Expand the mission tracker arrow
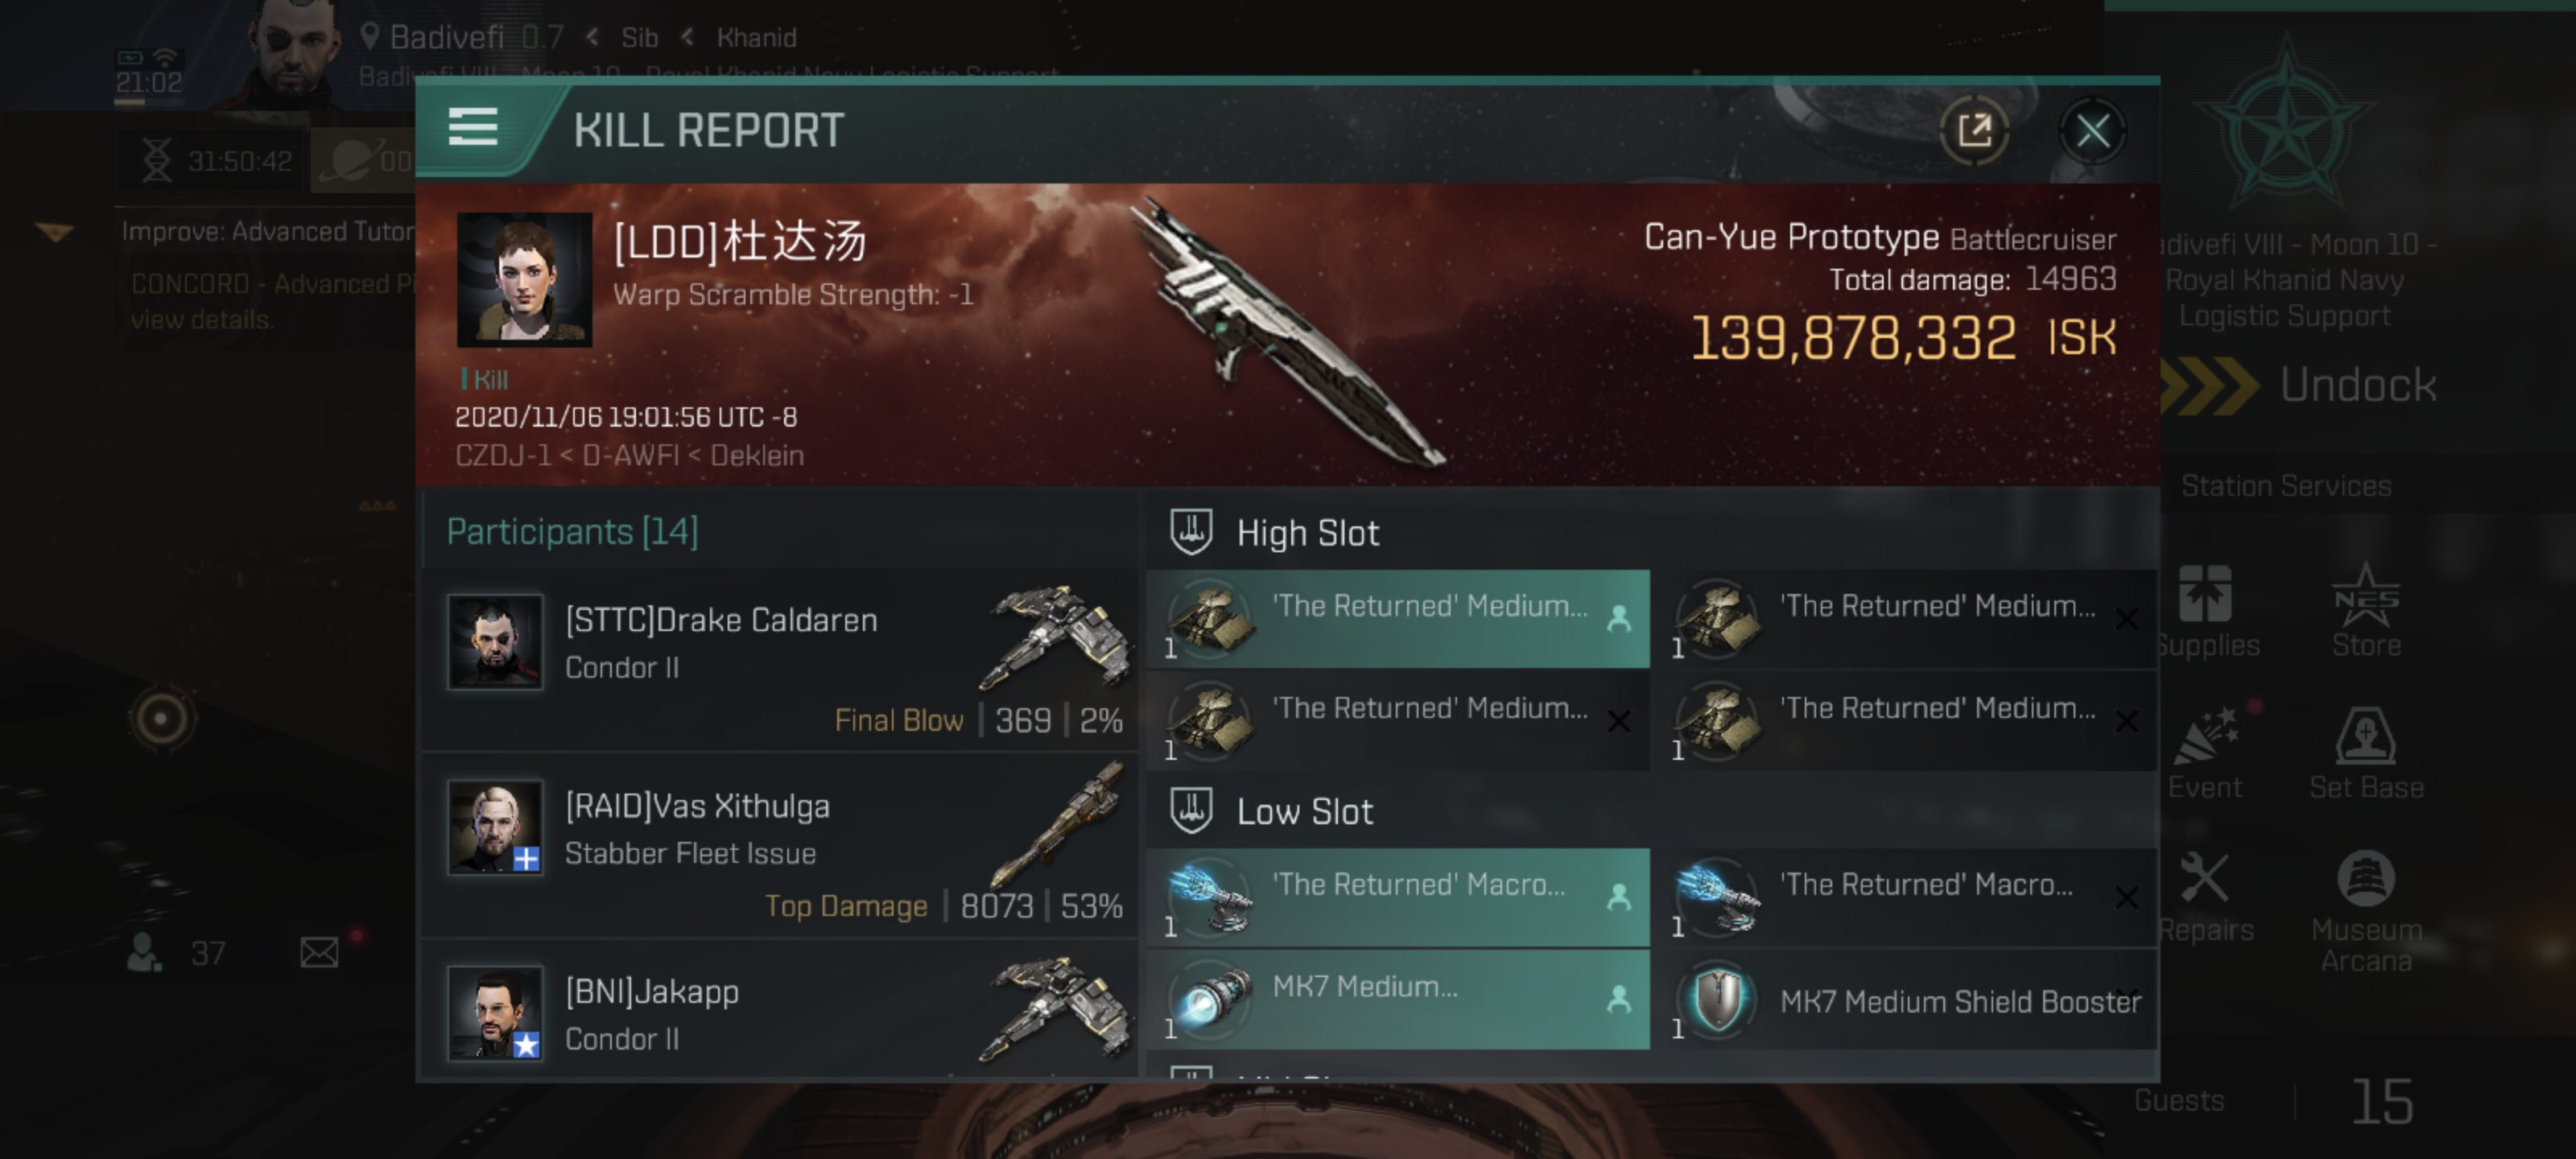The image size is (2576, 1159). [55, 233]
